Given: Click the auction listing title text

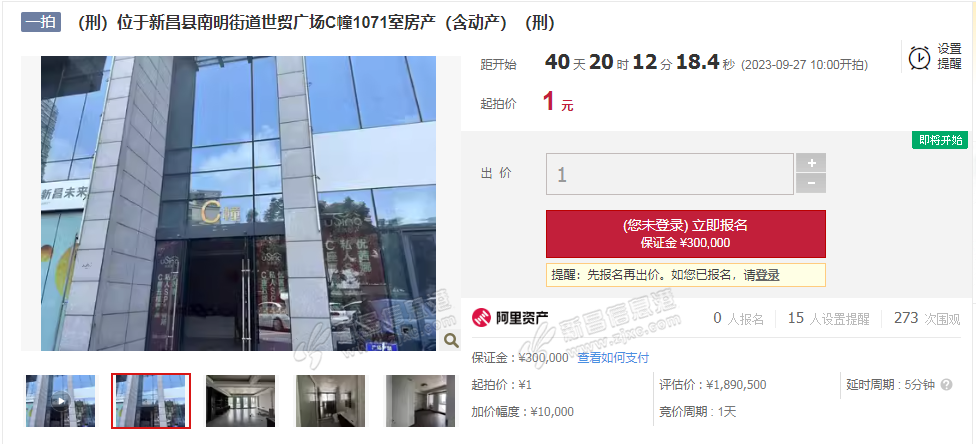Looking at the screenshot, I should point(315,23).
